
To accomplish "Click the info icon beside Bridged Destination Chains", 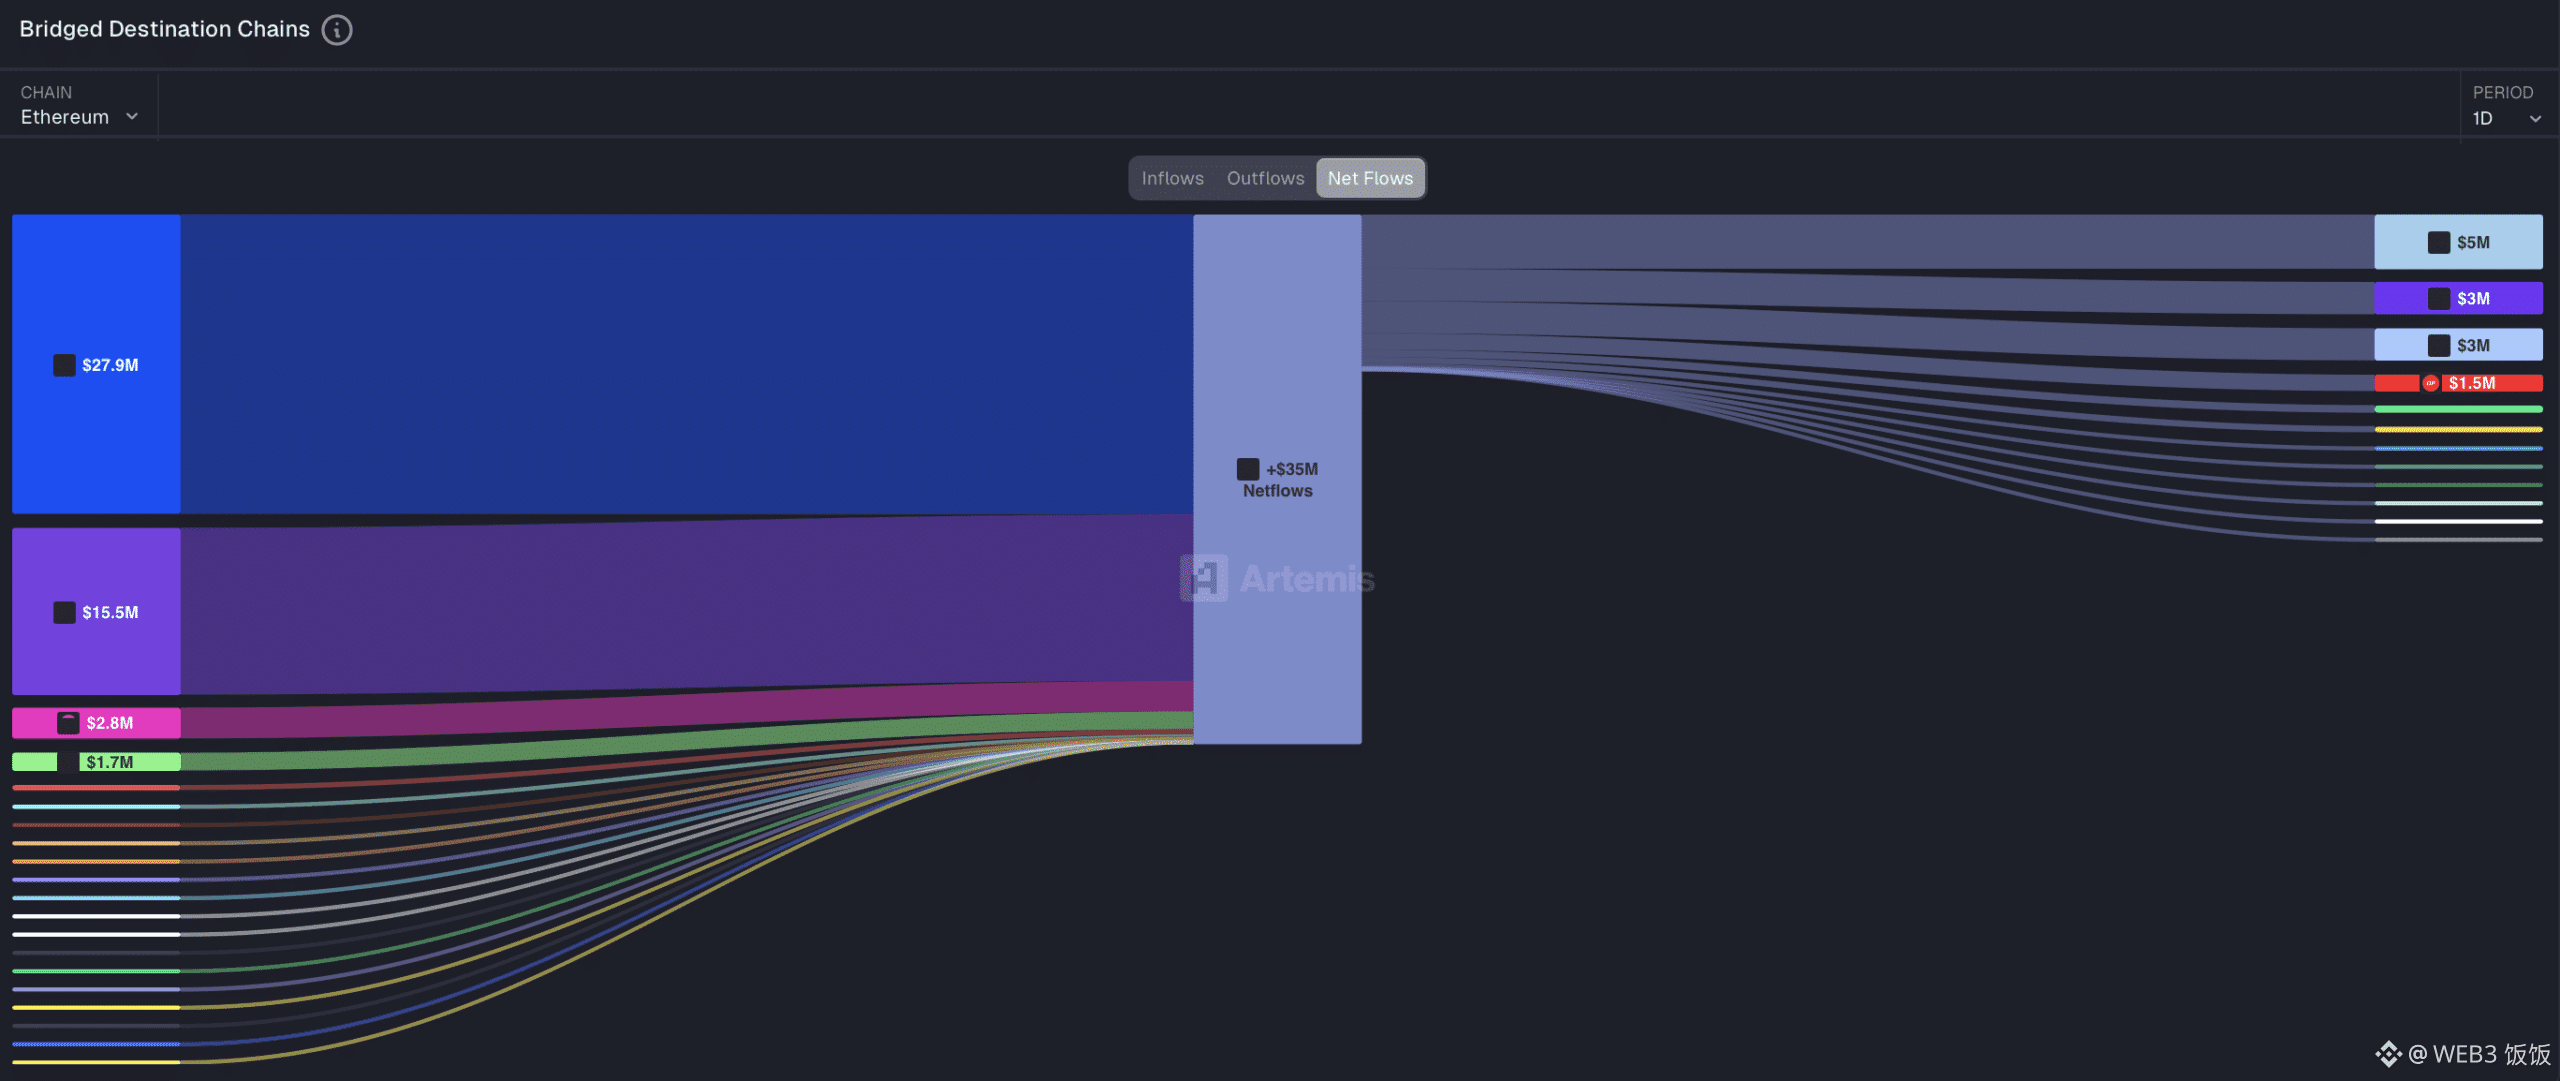I will pyautogui.click(x=337, y=30).
